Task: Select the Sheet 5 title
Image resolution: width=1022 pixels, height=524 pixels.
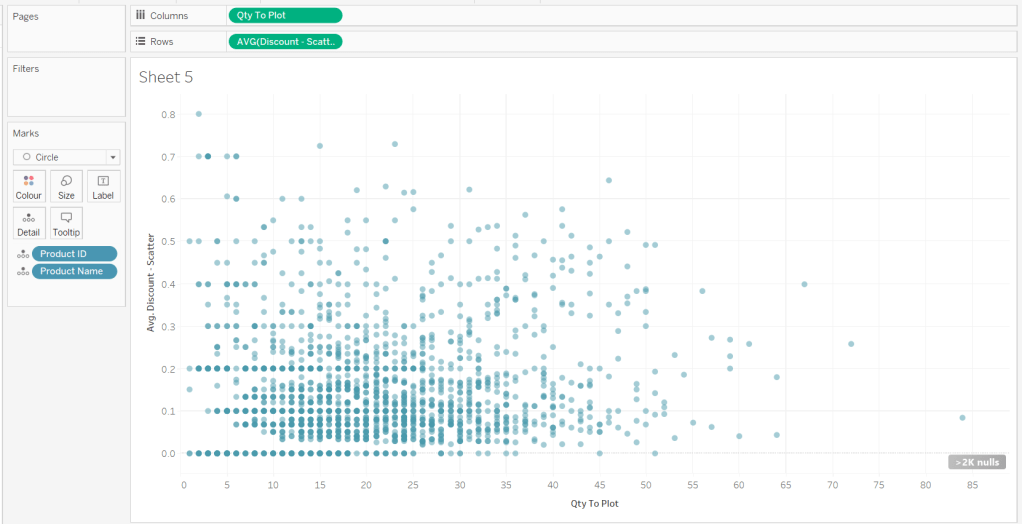Action: click(x=166, y=77)
